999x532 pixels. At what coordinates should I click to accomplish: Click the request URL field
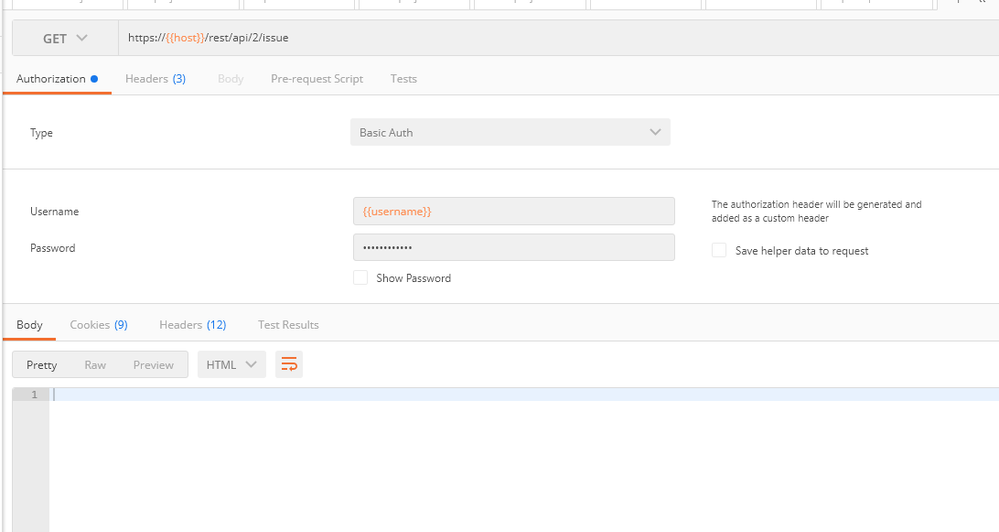tap(558, 38)
